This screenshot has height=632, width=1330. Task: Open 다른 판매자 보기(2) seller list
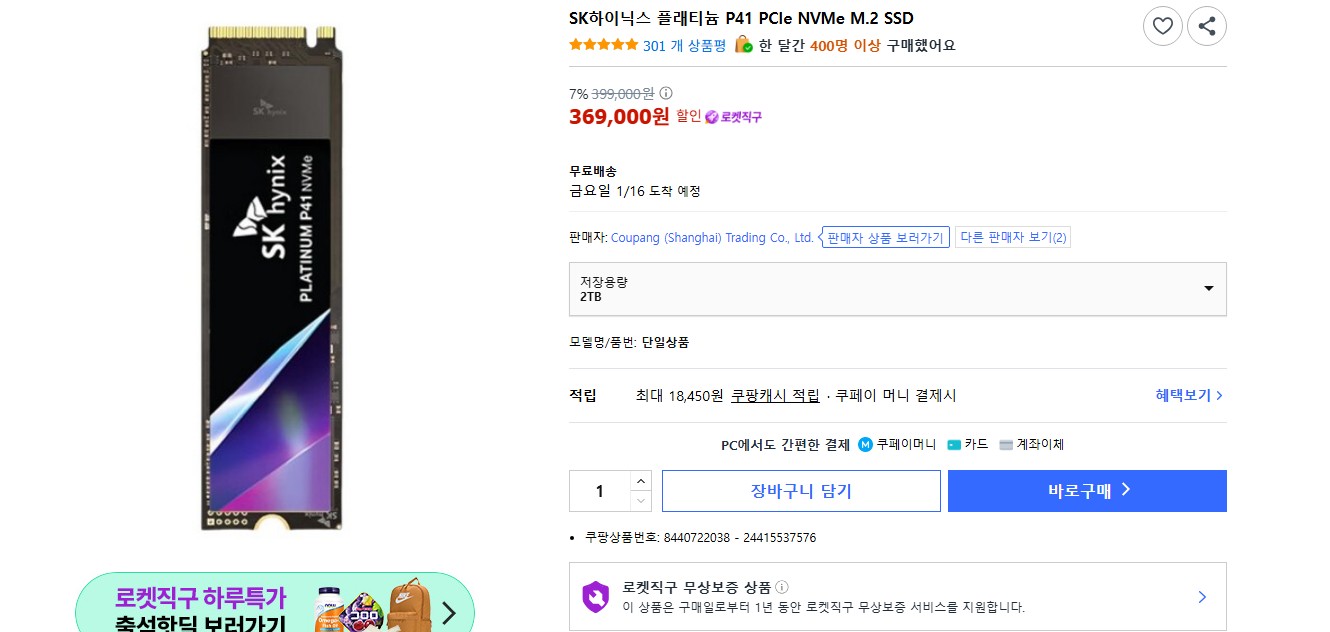[1012, 237]
